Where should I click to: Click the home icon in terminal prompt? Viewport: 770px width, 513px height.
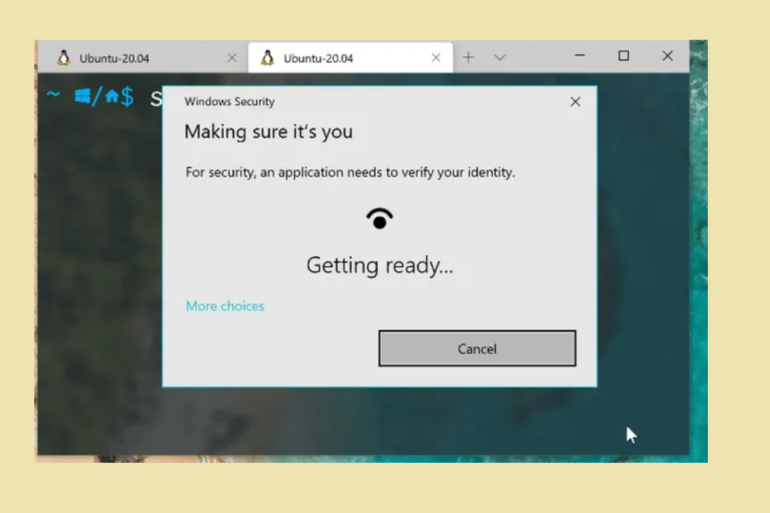pyautogui.click(x=112, y=96)
